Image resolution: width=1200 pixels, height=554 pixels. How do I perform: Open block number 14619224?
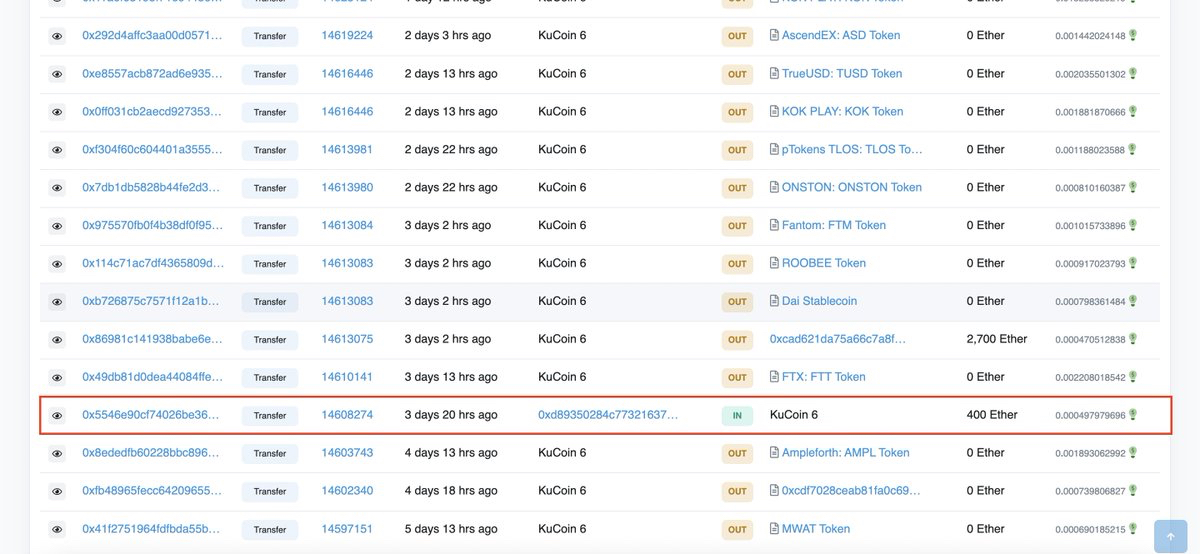pyautogui.click(x=347, y=35)
